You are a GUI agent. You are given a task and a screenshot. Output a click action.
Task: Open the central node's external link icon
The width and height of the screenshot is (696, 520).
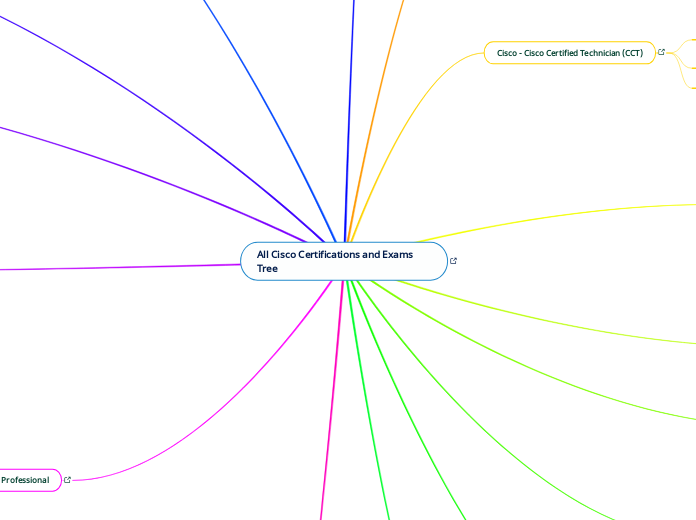[453, 261]
